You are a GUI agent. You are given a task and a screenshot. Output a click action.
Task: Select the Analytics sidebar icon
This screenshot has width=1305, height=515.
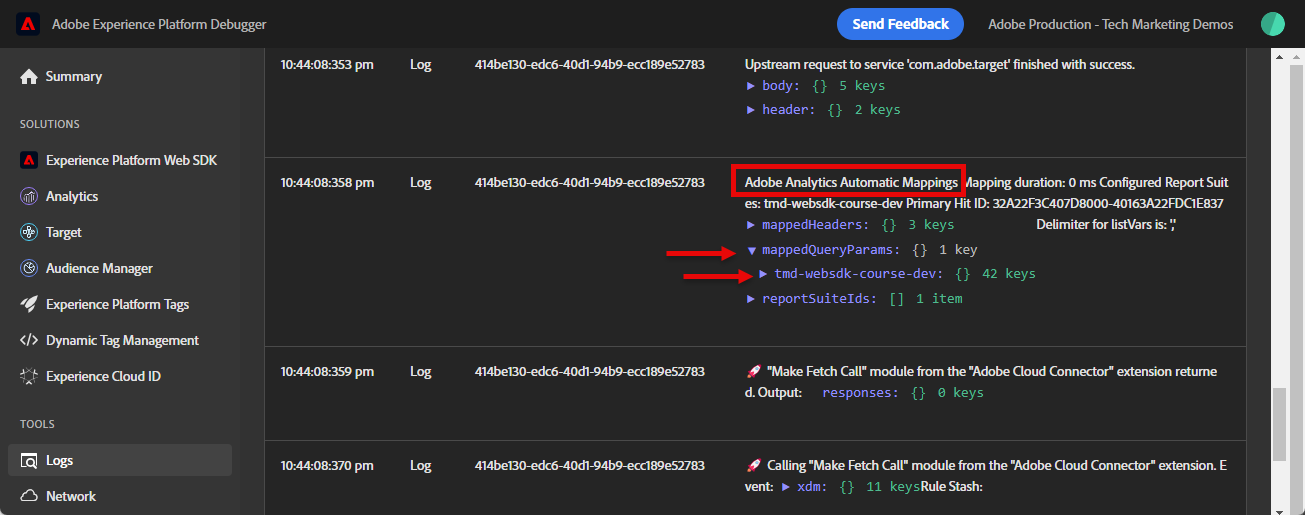click(28, 197)
